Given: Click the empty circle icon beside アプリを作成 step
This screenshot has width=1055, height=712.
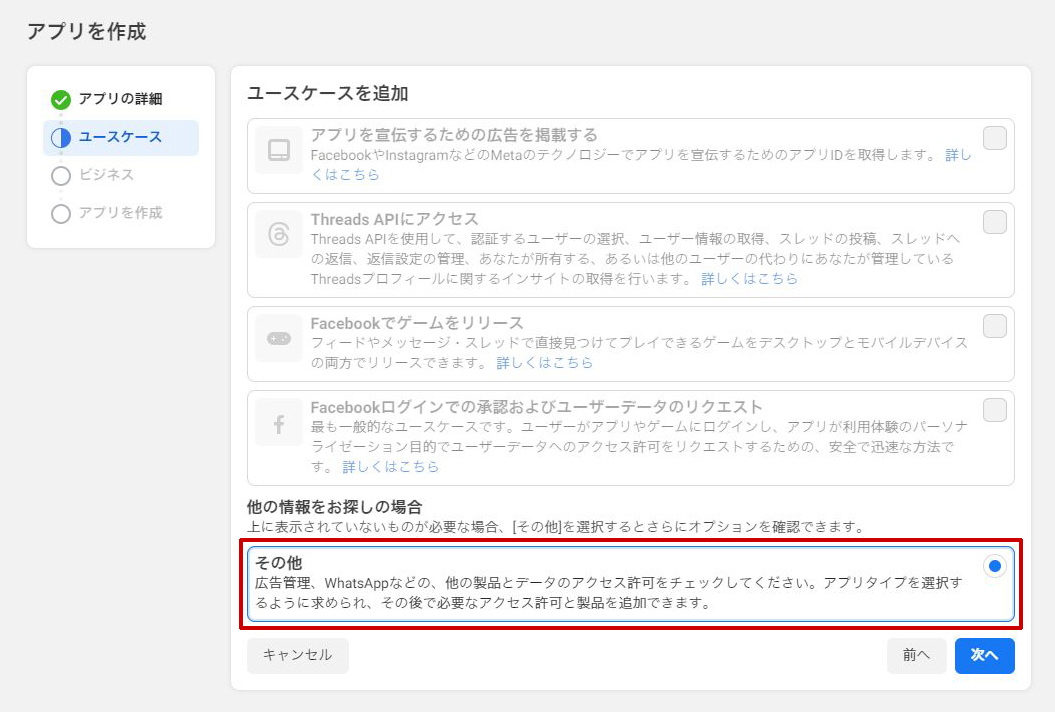Looking at the screenshot, I should click(61, 214).
